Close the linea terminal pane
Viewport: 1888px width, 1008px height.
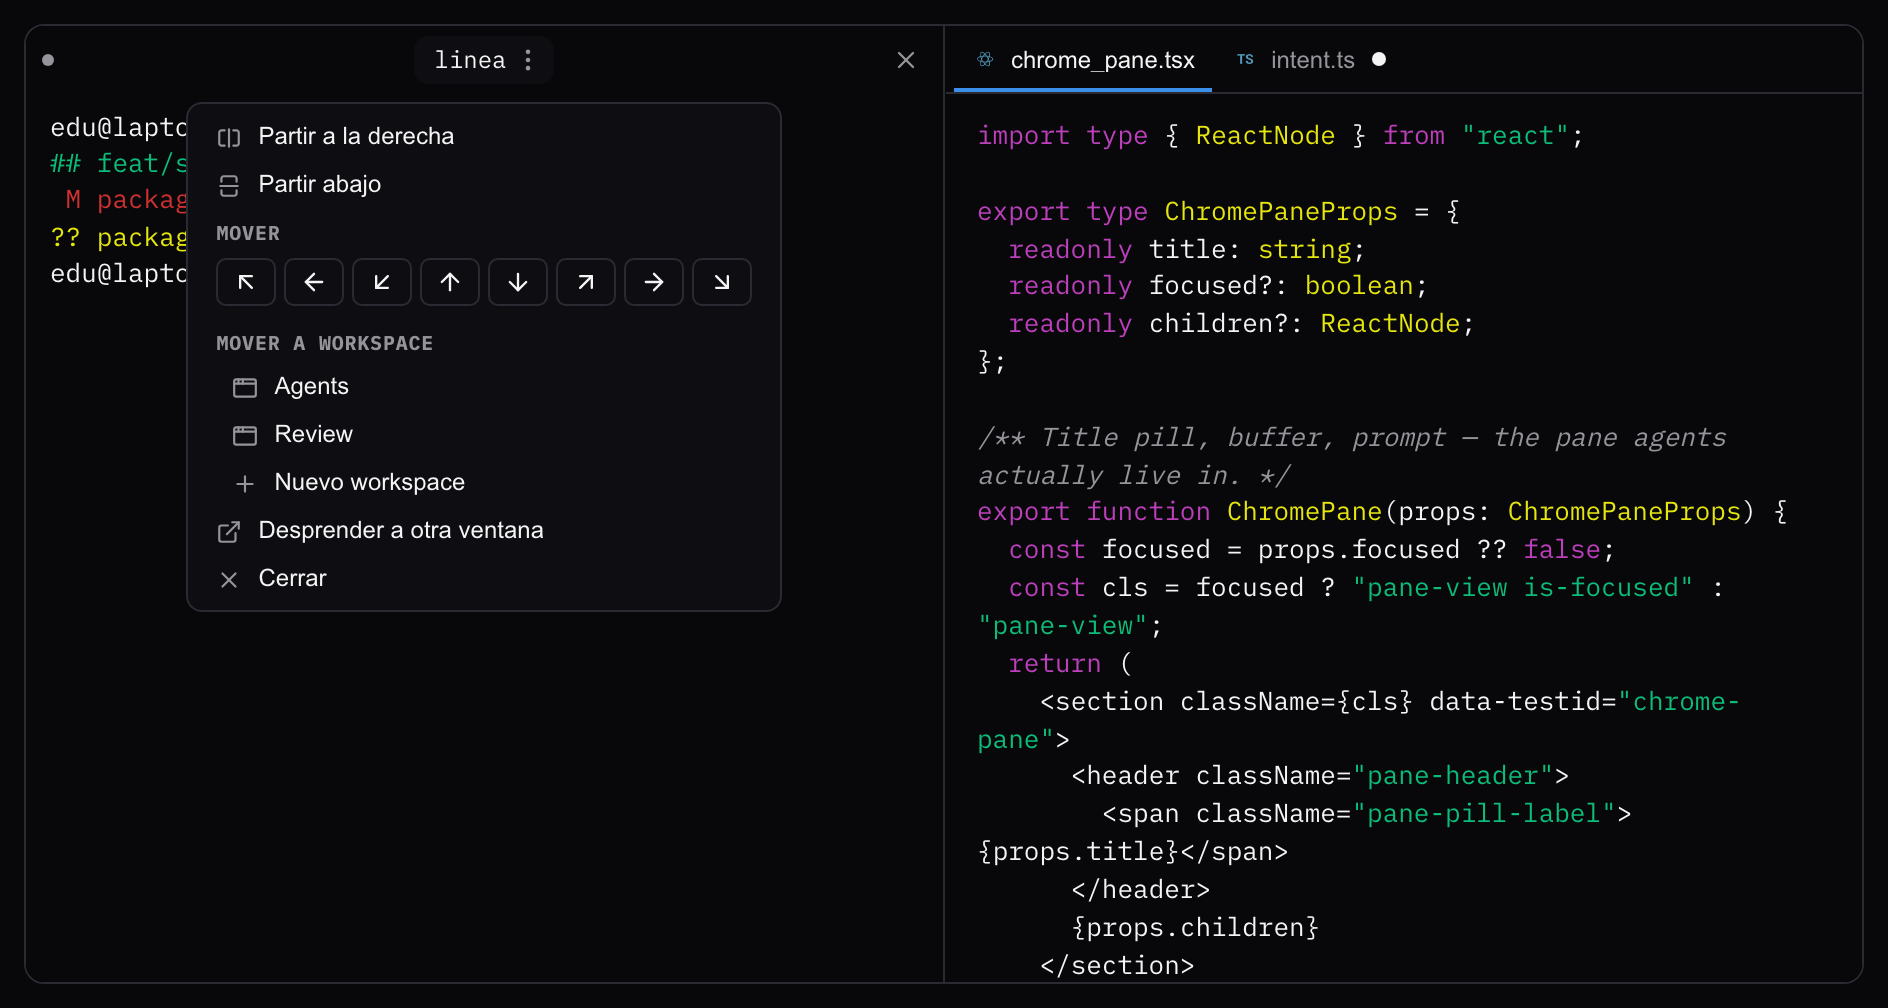pyautogui.click(x=906, y=60)
